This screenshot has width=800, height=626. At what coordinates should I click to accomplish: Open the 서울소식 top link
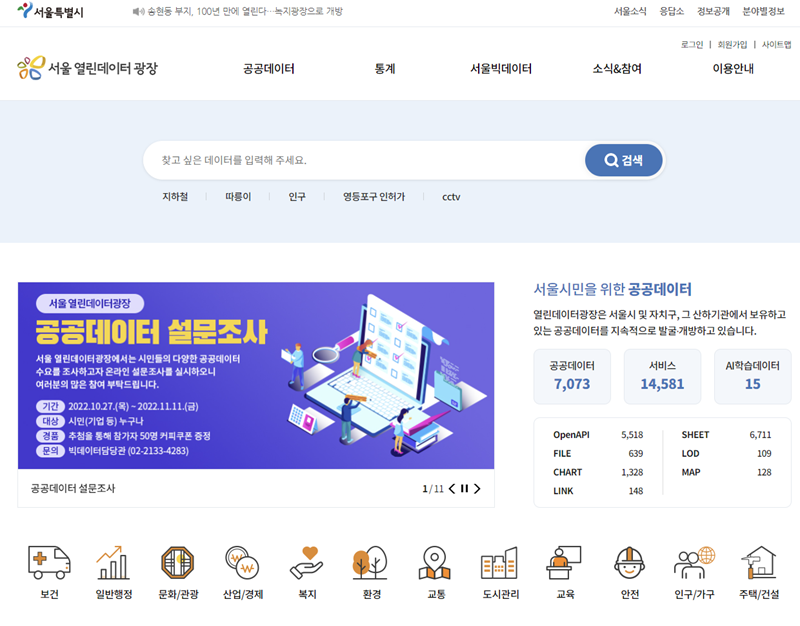[x=630, y=11]
